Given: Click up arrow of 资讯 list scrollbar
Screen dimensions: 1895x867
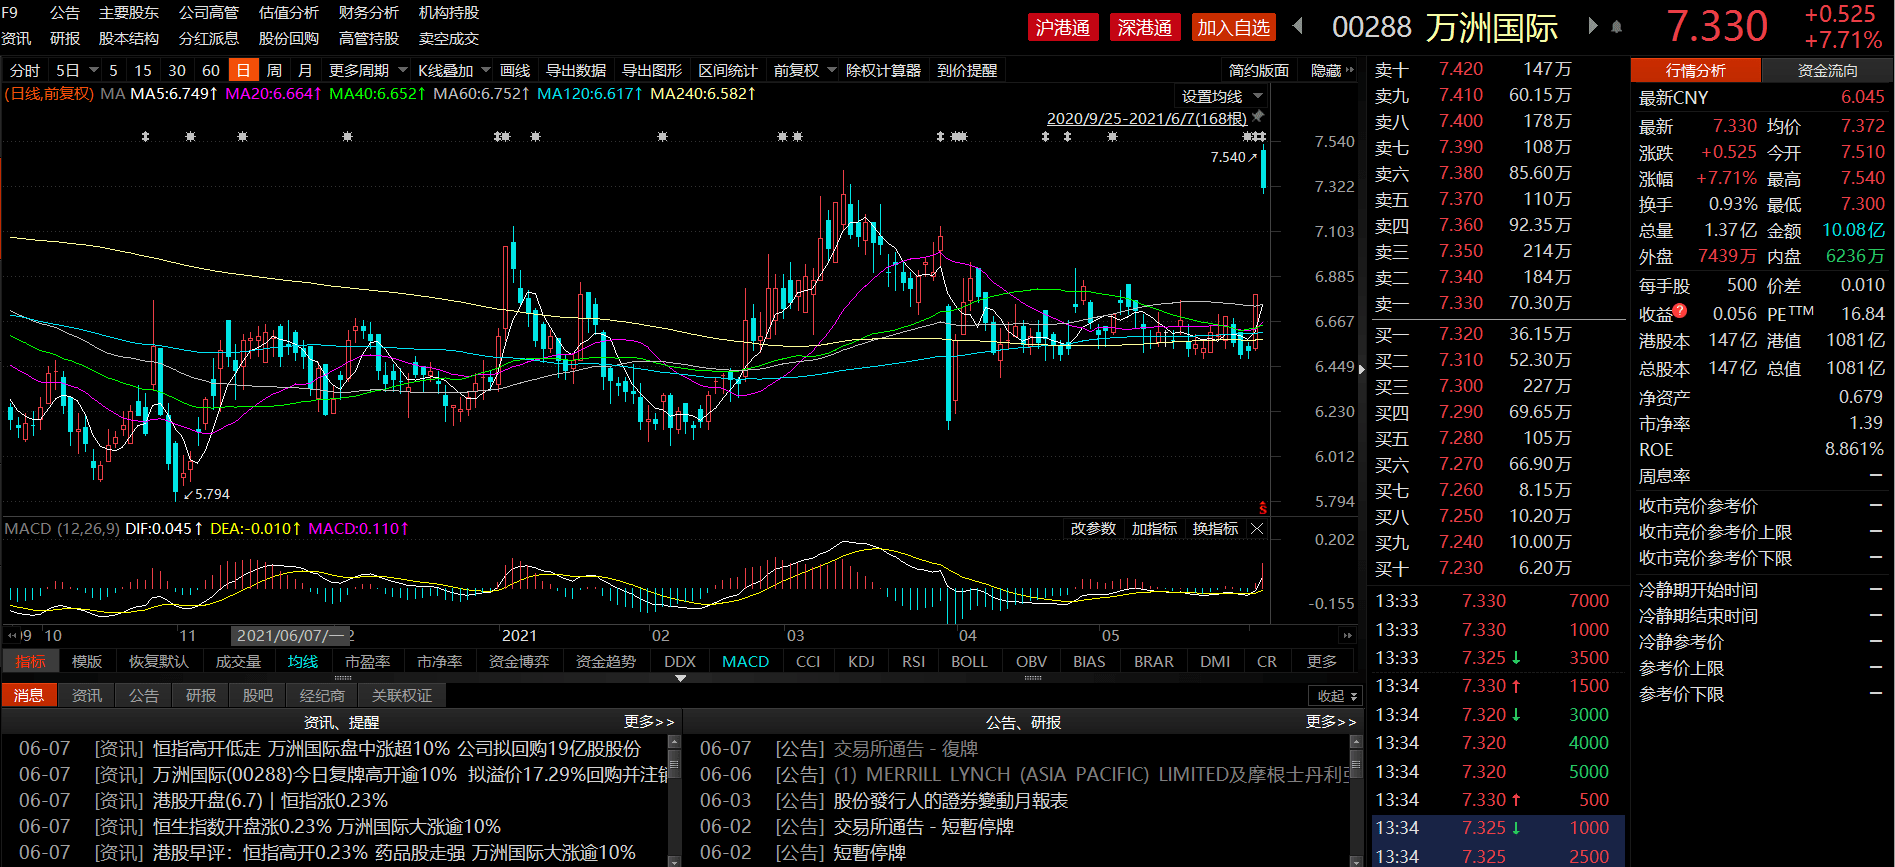Looking at the screenshot, I should 674,742.
